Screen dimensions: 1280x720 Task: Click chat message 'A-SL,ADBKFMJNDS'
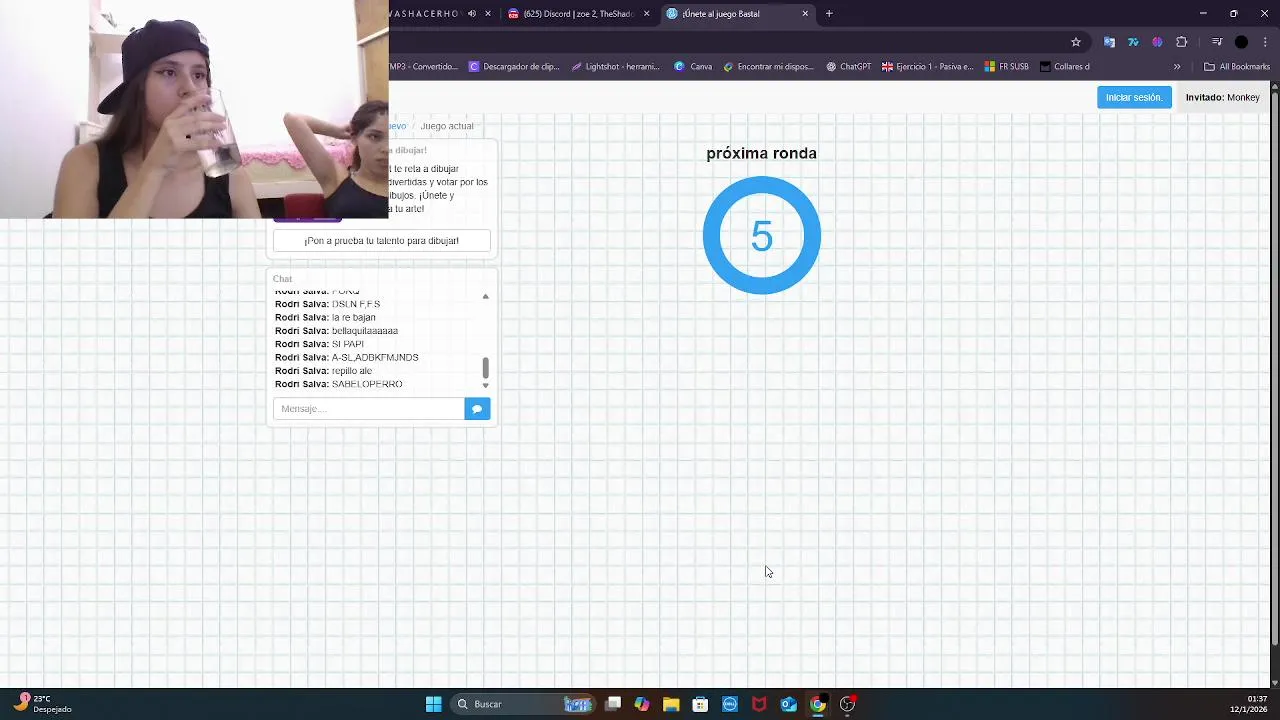(x=375, y=357)
